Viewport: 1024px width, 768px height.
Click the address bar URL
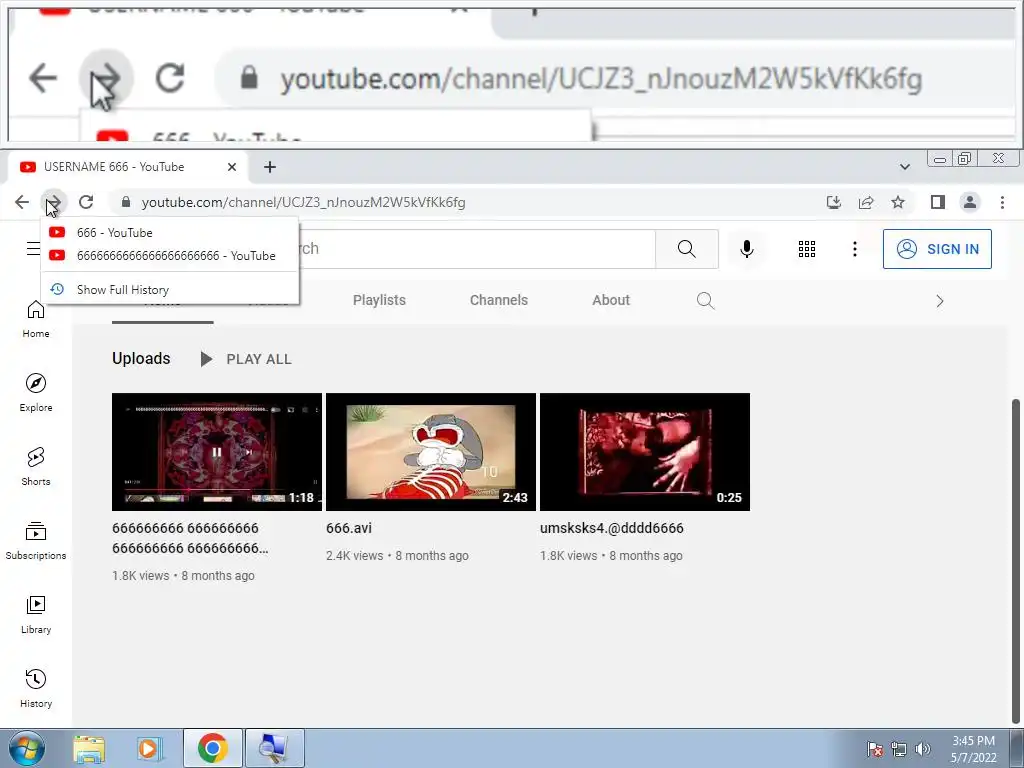point(304,202)
